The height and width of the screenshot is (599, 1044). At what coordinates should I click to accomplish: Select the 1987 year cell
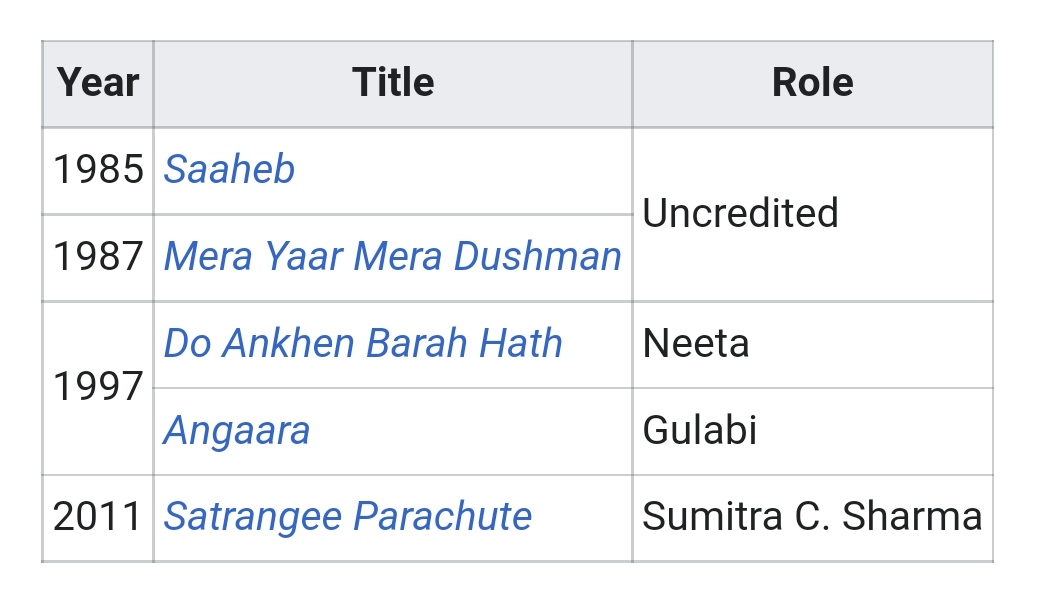click(98, 258)
